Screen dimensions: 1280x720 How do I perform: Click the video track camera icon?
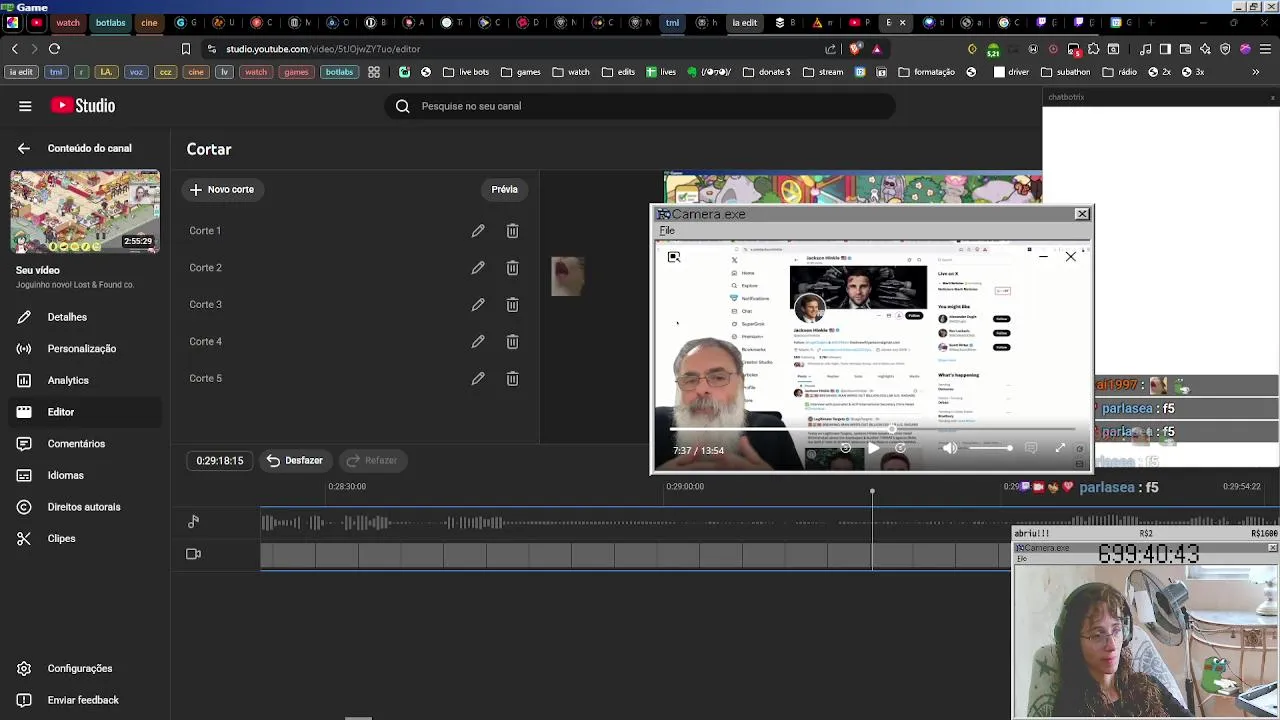coord(194,554)
